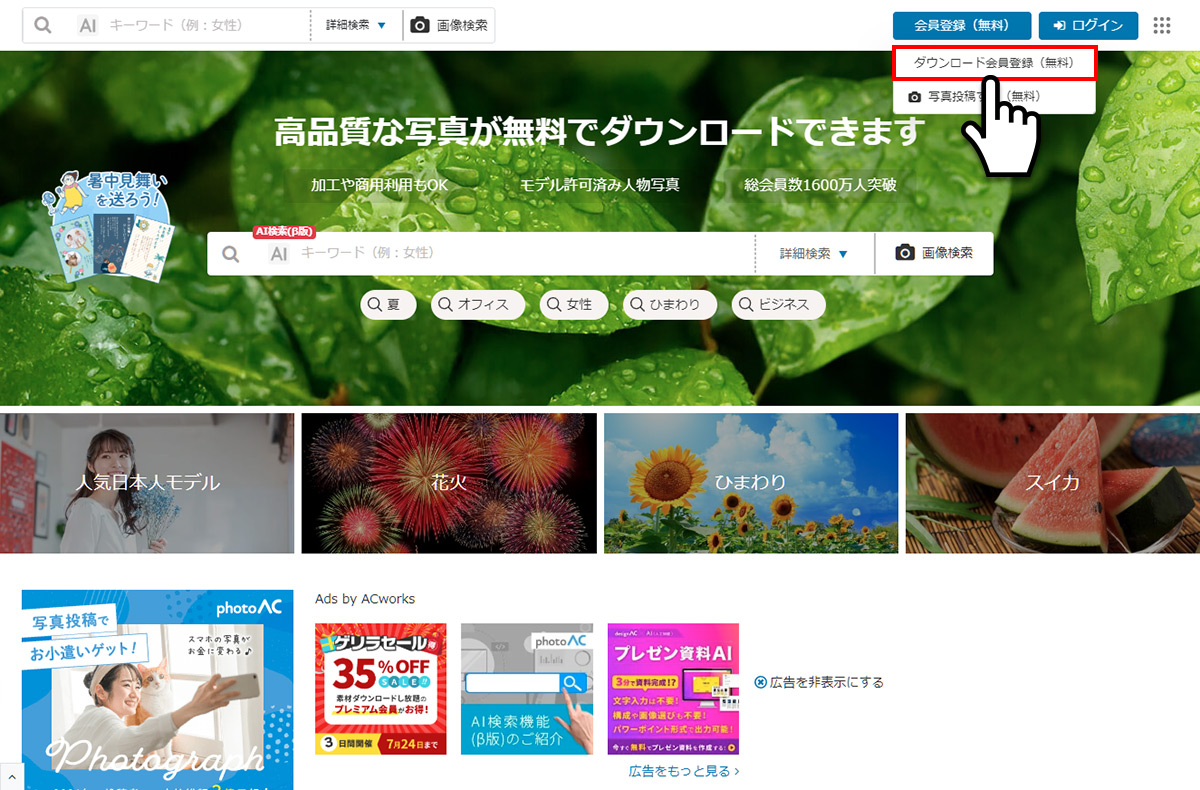Open the ひまわり sunflower category tile

[x=751, y=483]
